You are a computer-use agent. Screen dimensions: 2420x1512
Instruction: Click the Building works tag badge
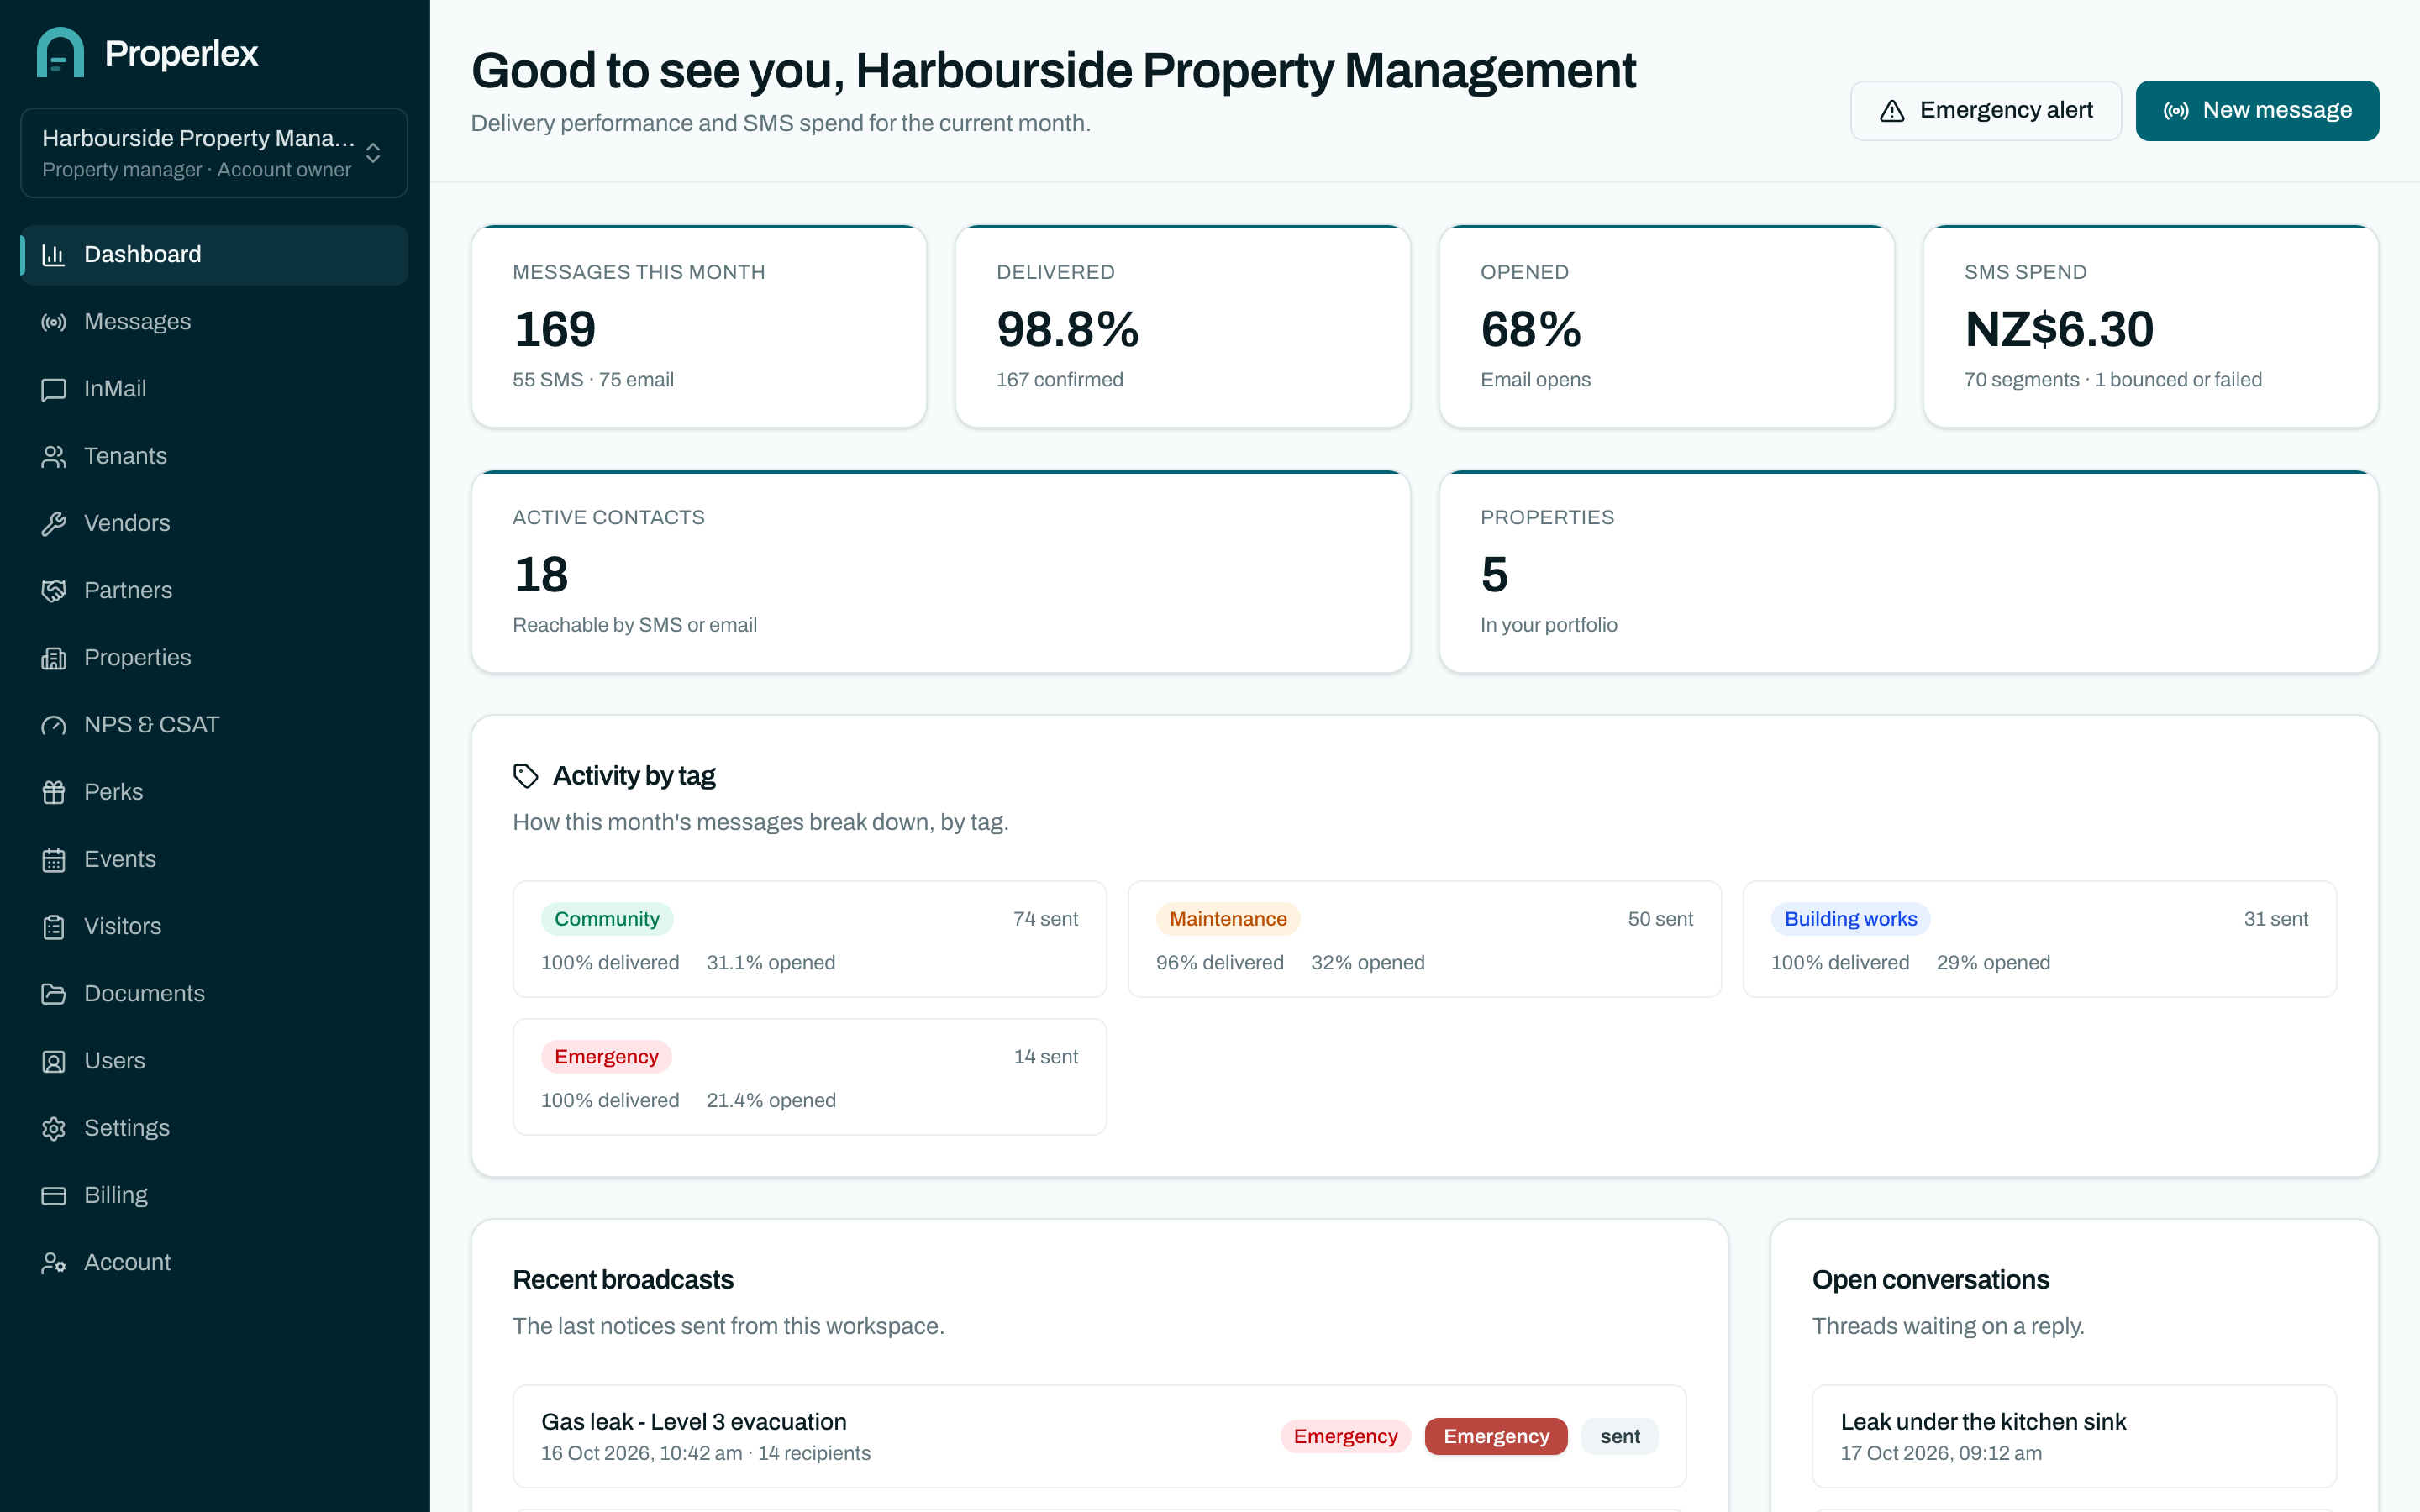point(1850,919)
